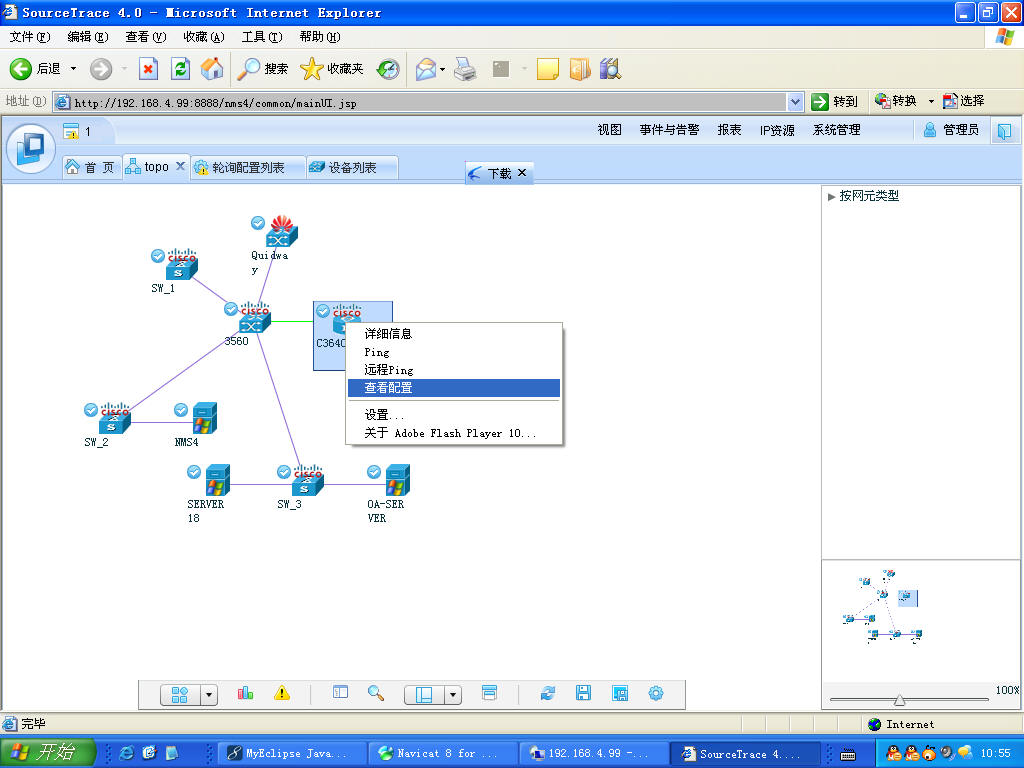
Task: Click the bar chart statistics icon
Action: [x=246, y=693]
